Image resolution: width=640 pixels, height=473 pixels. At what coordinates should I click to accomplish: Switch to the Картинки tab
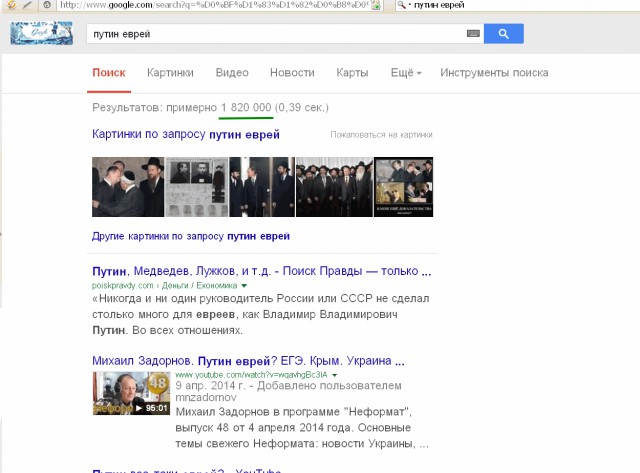pos(170,73)
